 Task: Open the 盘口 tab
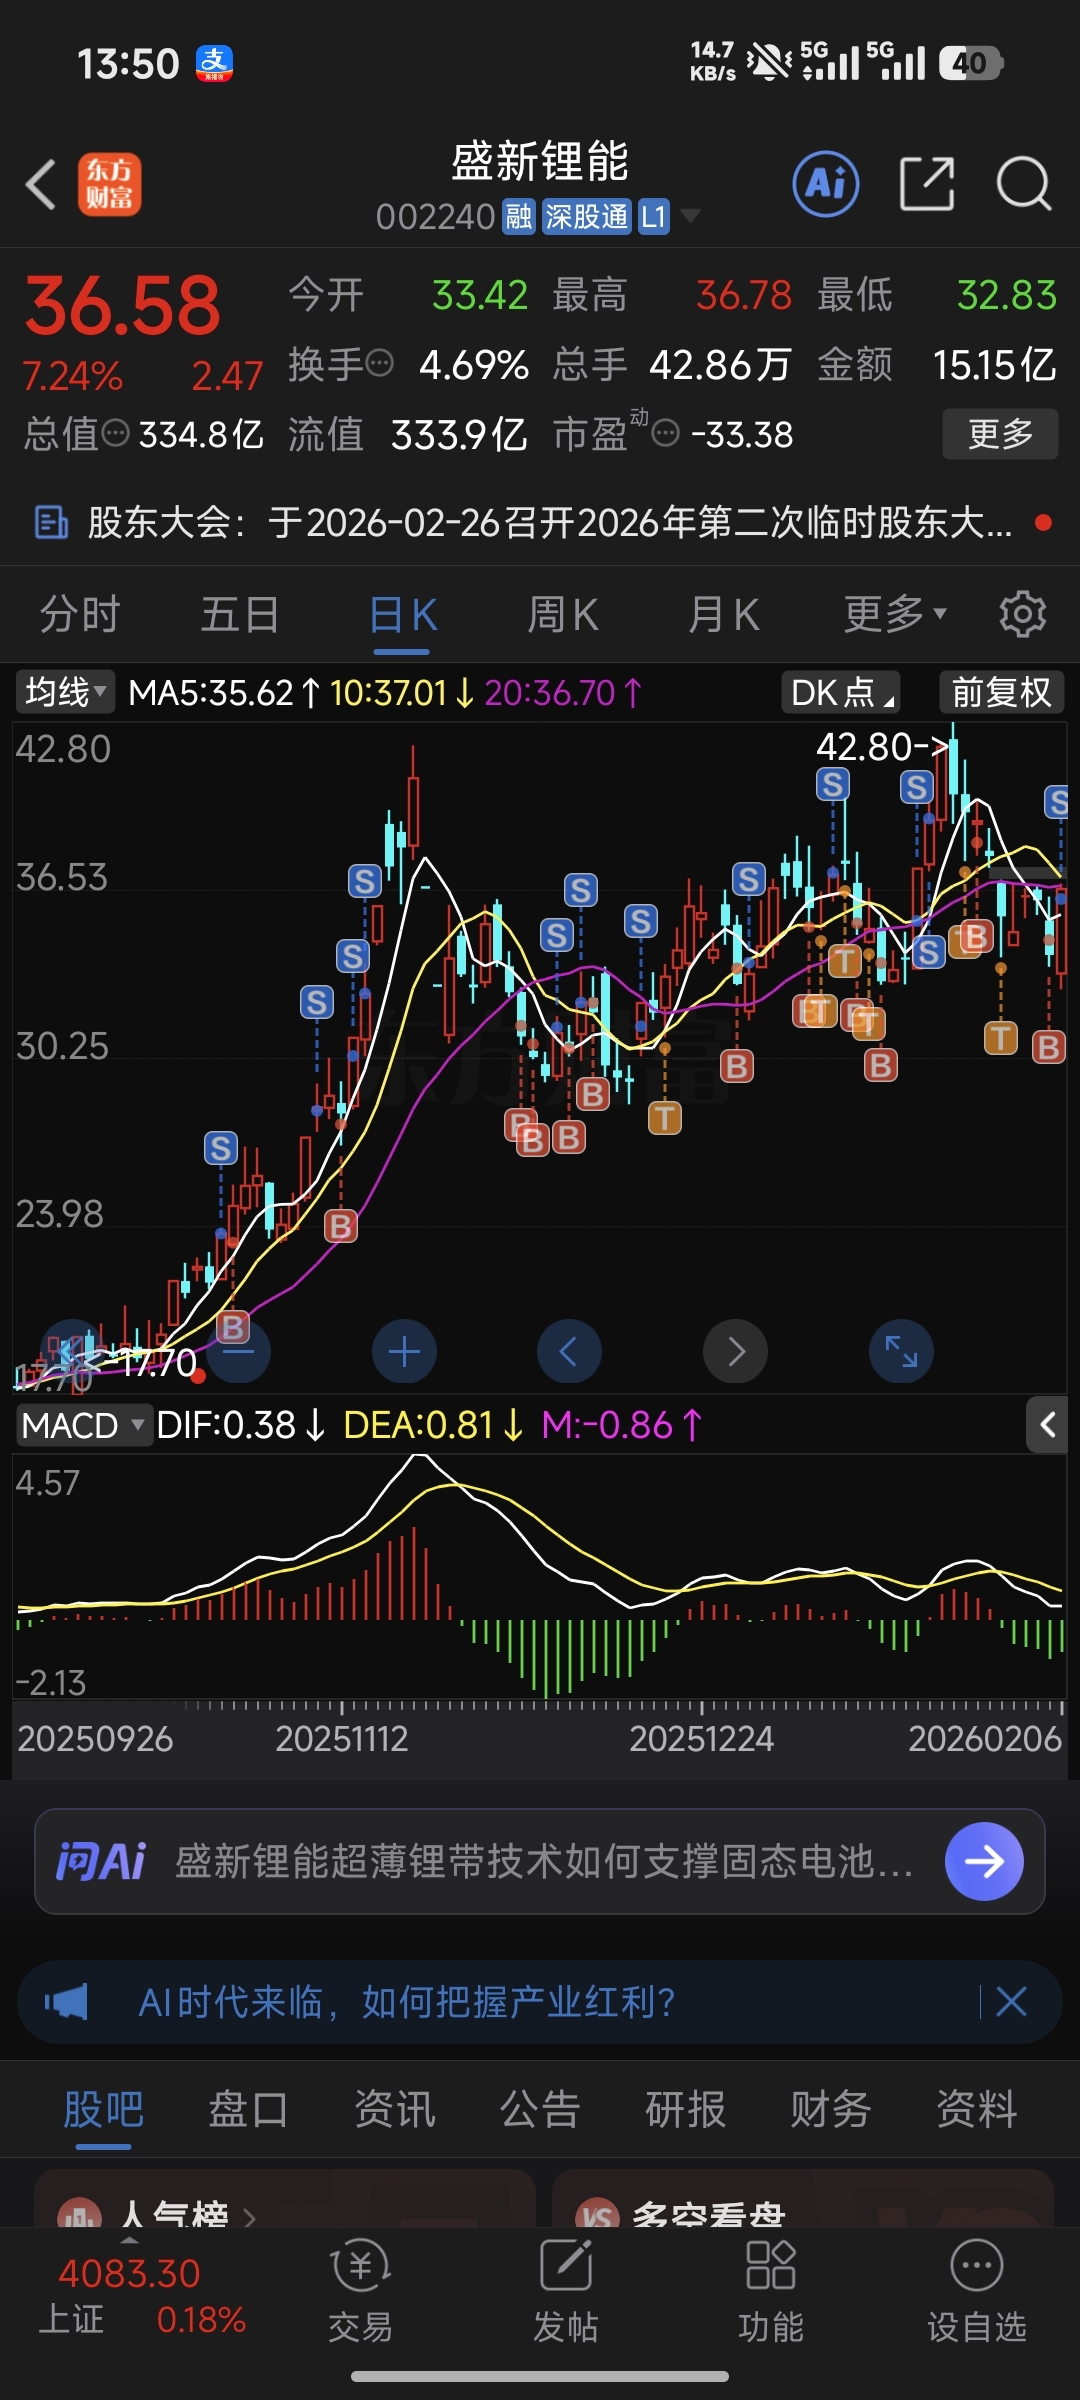(x=249, y=2110)
